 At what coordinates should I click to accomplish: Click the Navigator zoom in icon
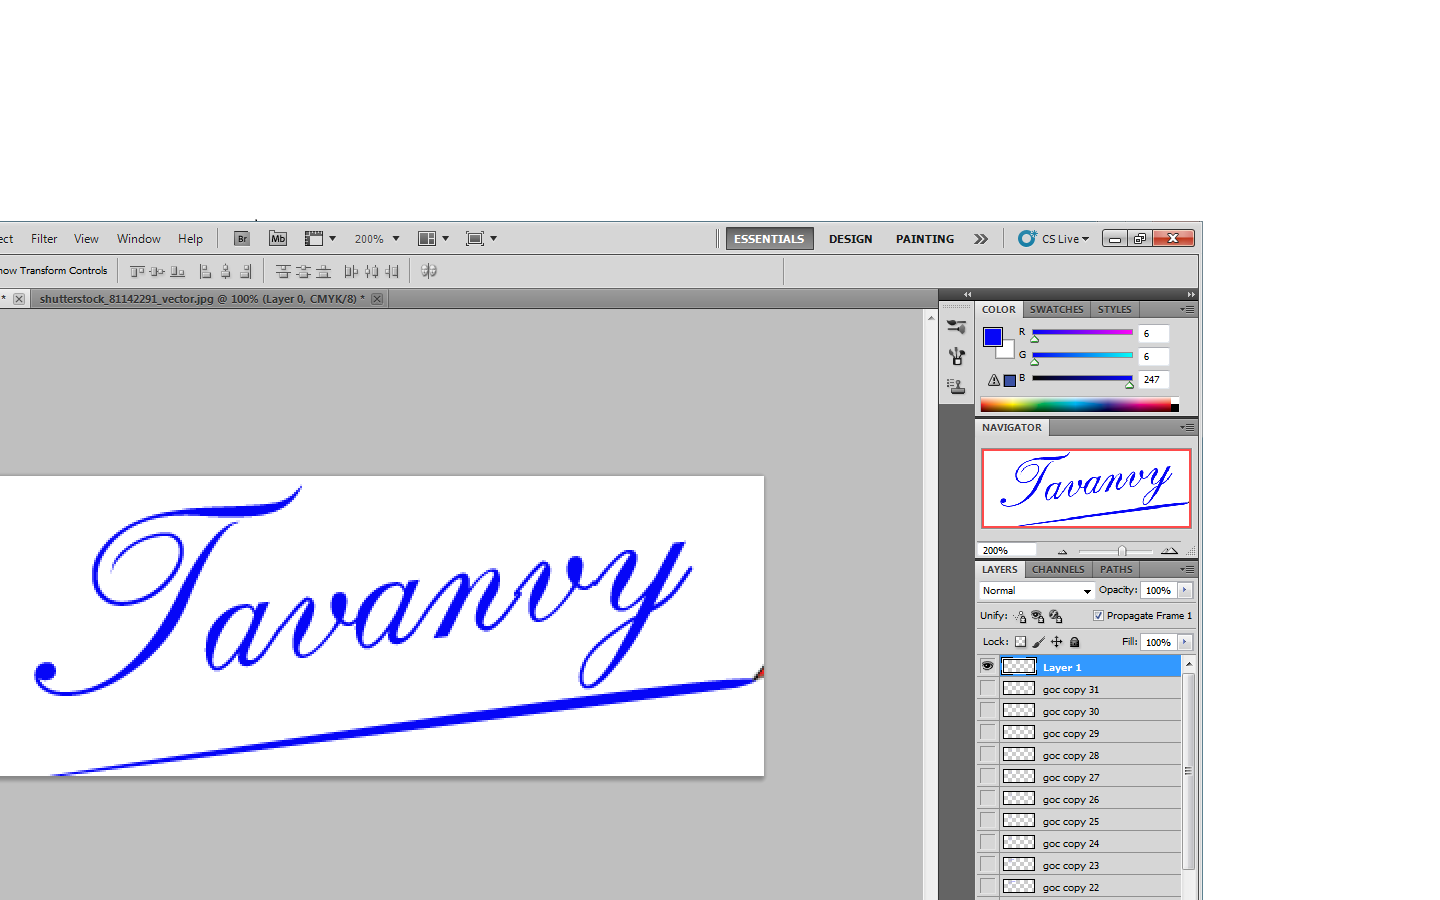click(1169, 551)
